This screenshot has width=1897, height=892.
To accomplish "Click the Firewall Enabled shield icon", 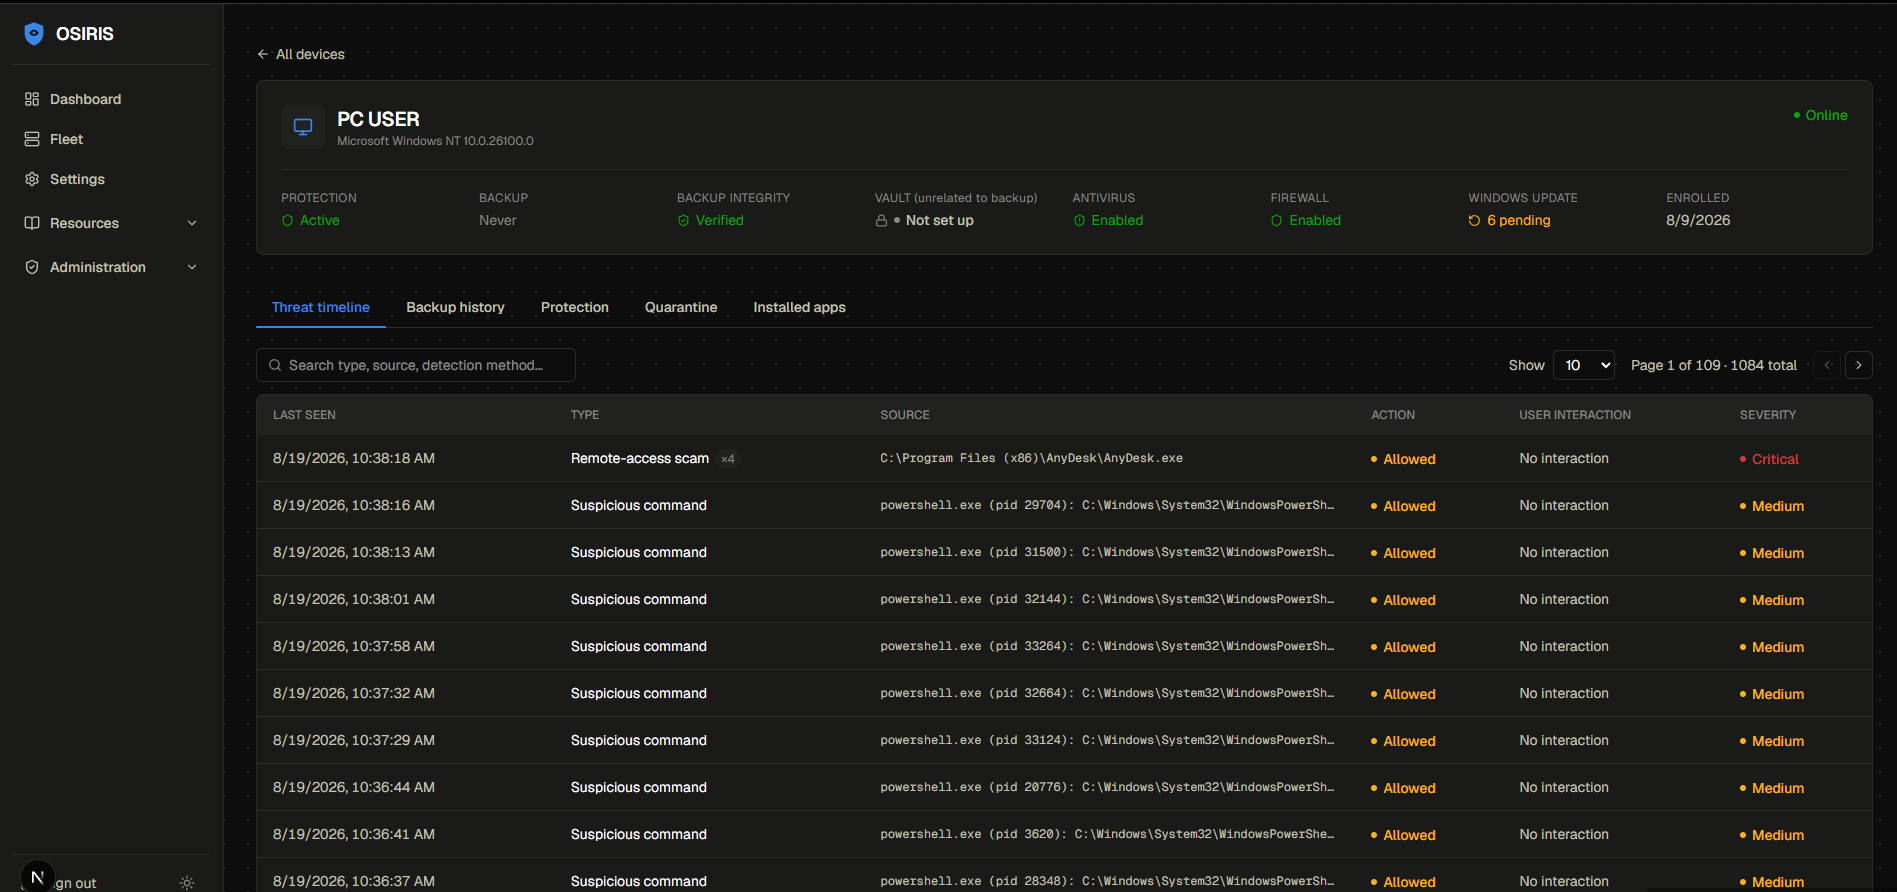I will (x=1277, y=221).
